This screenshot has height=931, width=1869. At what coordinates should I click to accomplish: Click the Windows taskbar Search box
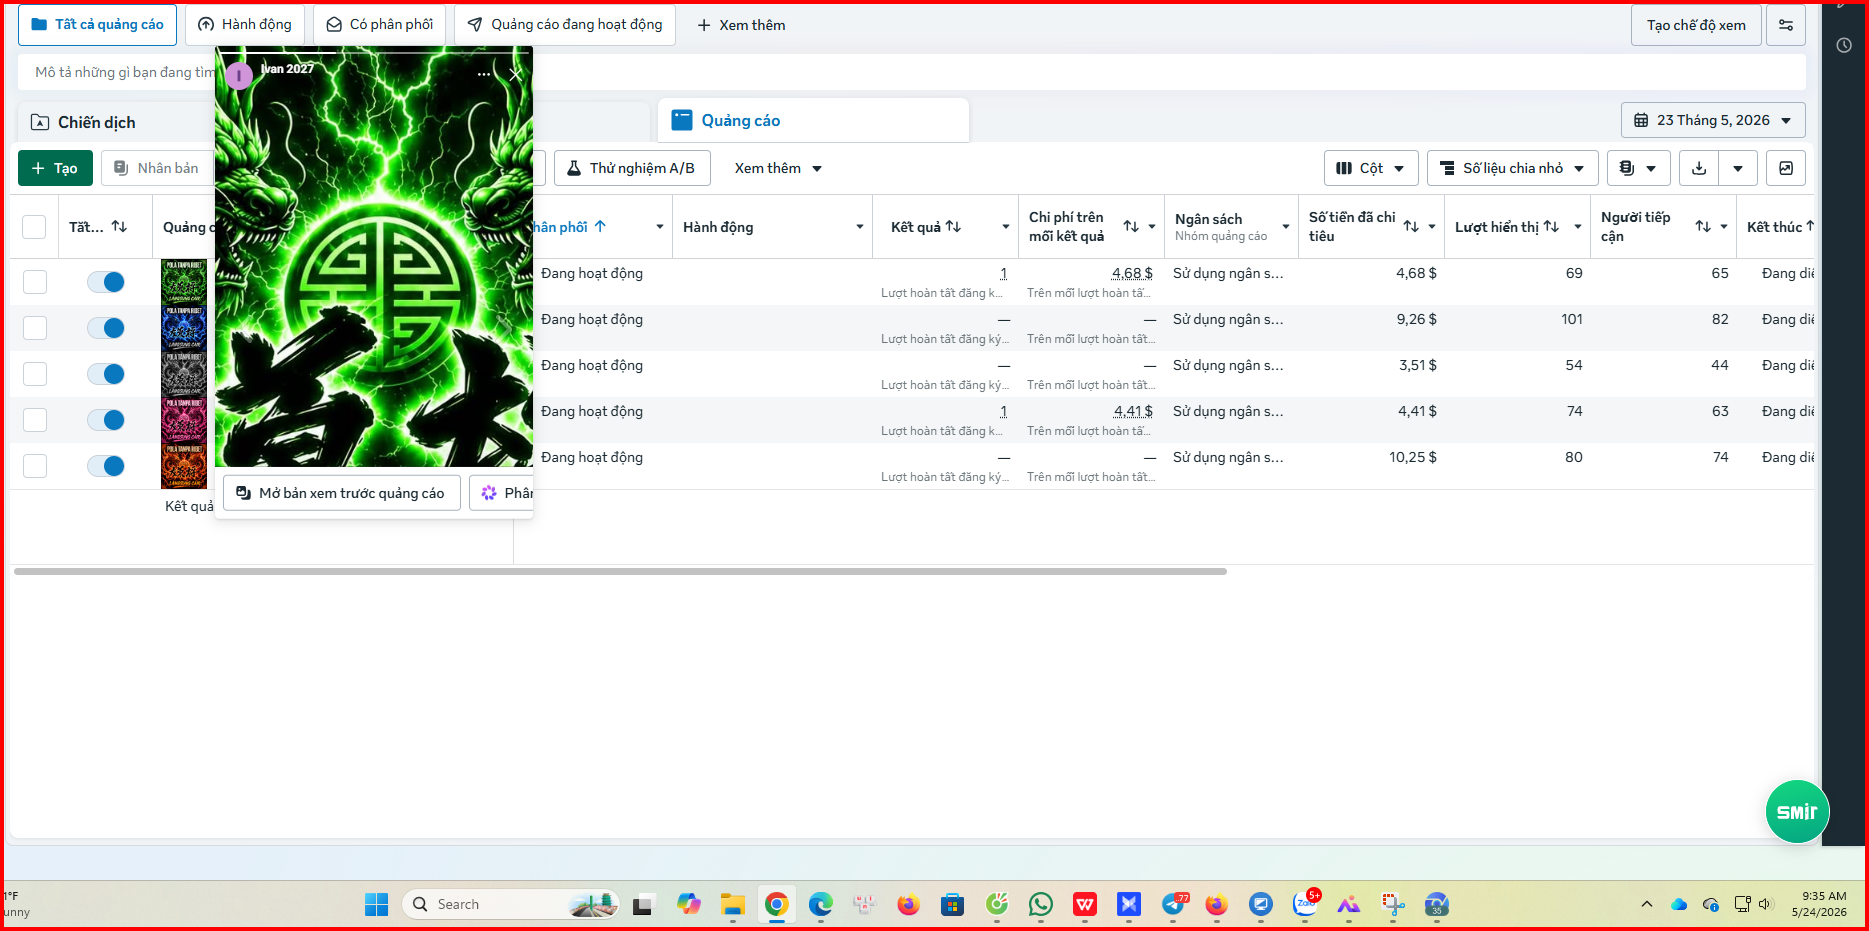tap(511, 904)
